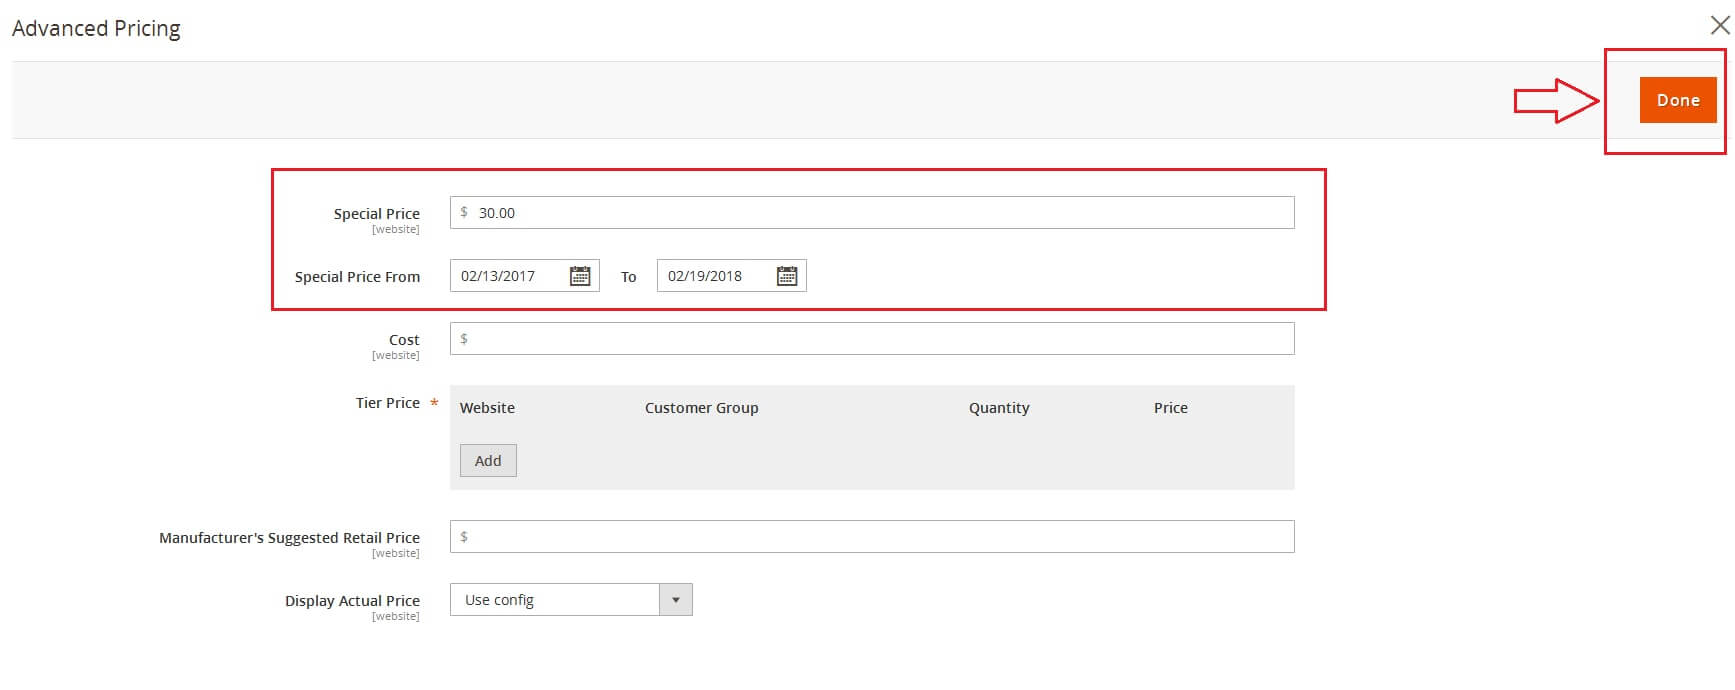Click the orange Done button

coord(1678,100)
